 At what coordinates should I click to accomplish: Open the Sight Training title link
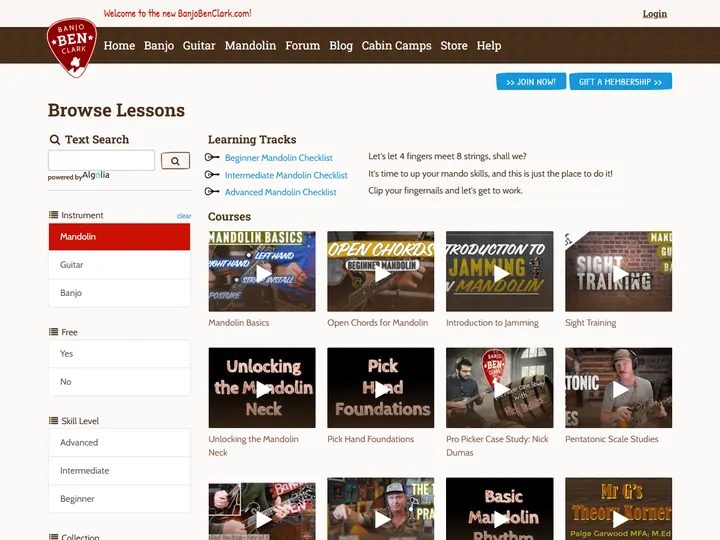tap(591, 323)
